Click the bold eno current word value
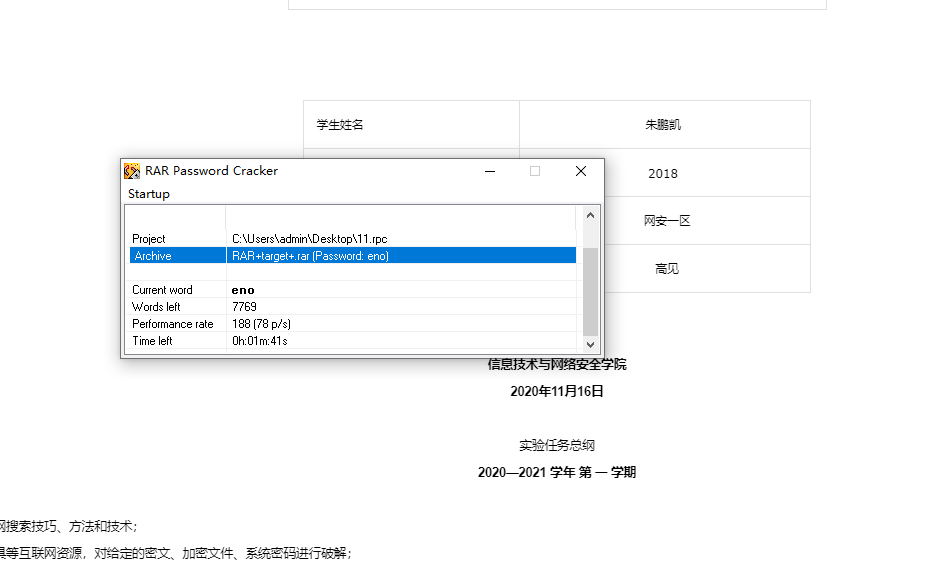 click(x=243, y=290)
